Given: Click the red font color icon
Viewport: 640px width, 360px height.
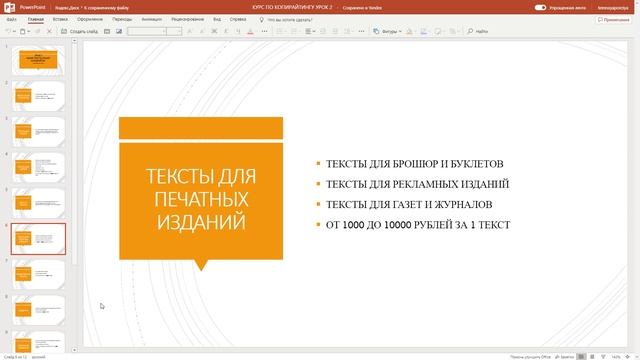Looking at the screenshot, I should (251, 31).
